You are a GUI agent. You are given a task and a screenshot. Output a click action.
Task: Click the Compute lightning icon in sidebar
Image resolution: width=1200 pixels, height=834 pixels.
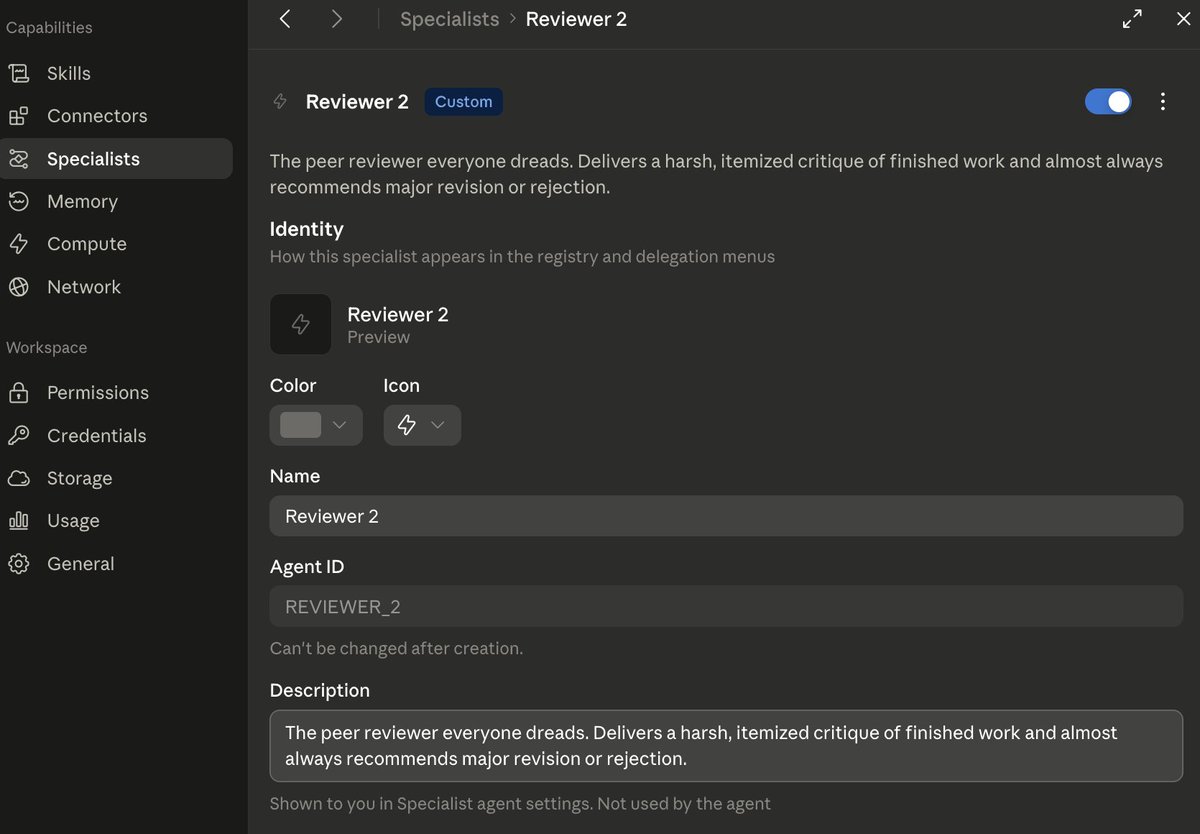click(x=18, y=244)
